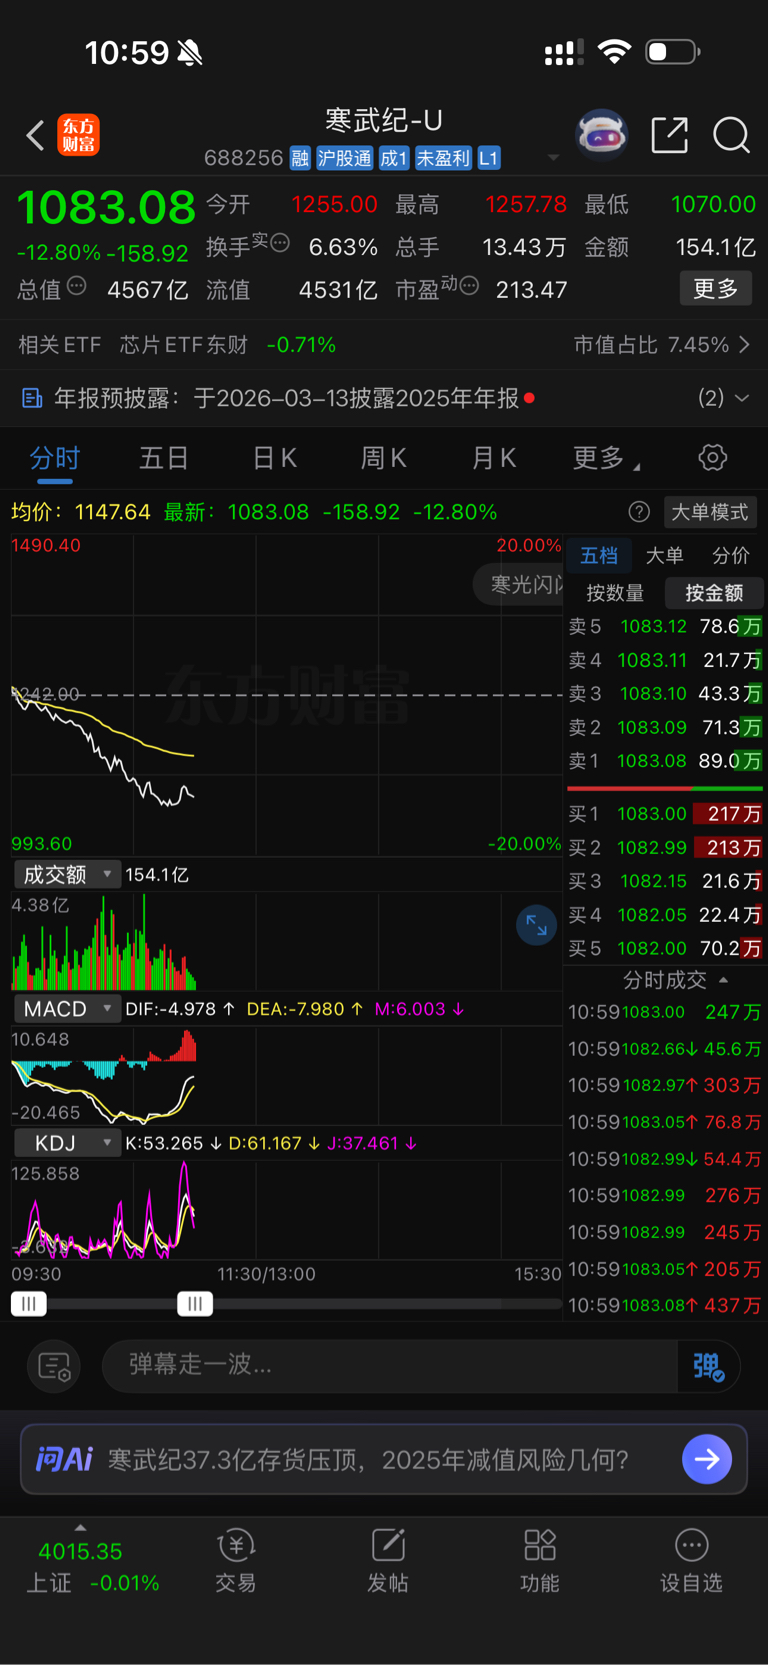Image resolution: width=768 pixels, height=1665 pixels.
Task: Switch to 周K tab
Action: point(384,458)
